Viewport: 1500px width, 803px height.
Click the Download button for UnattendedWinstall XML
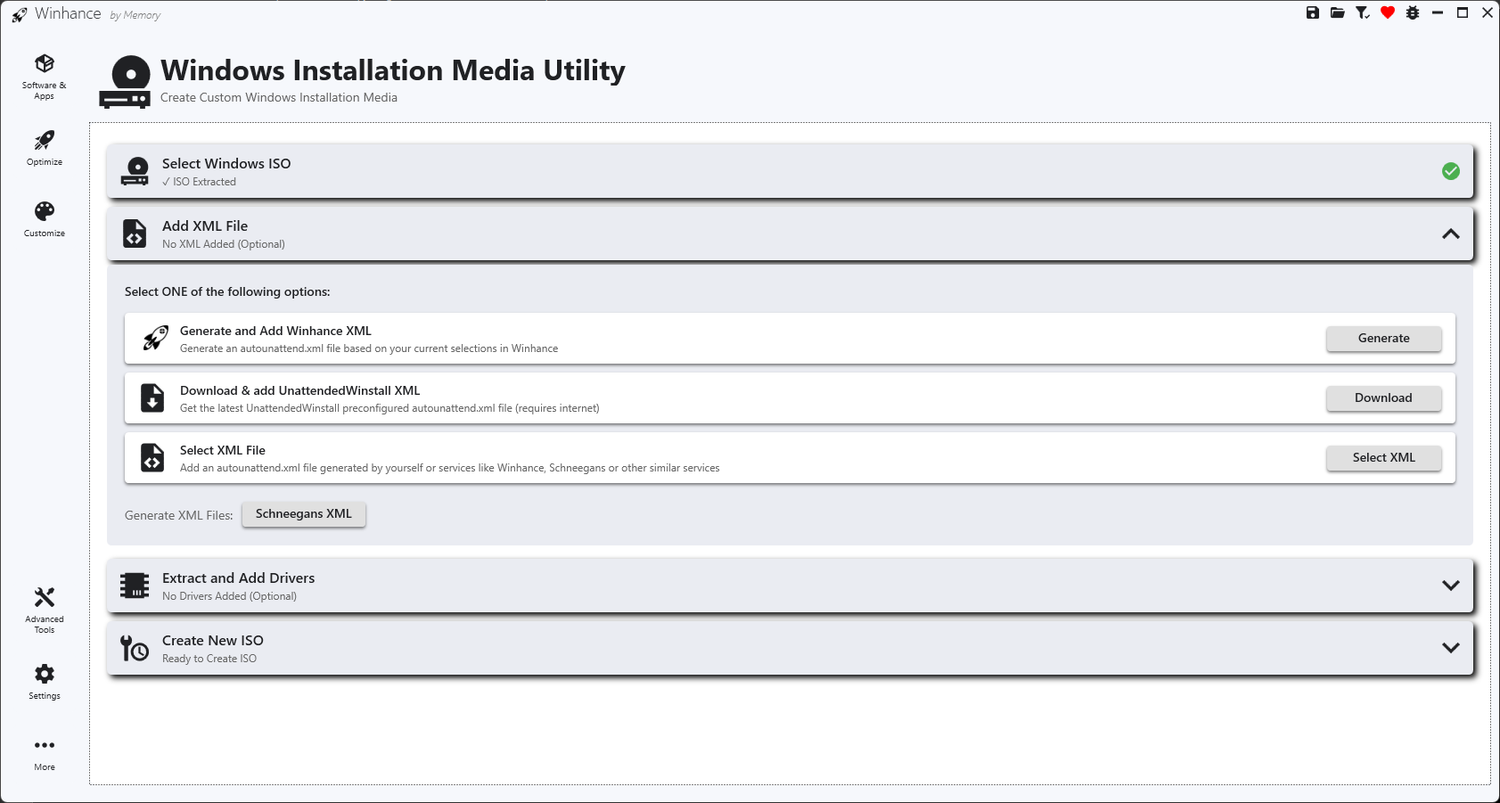[1384, 398]
